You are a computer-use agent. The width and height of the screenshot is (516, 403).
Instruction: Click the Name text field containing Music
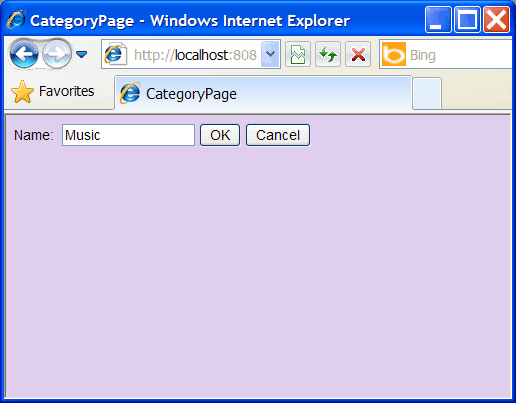tap(128, 135)
